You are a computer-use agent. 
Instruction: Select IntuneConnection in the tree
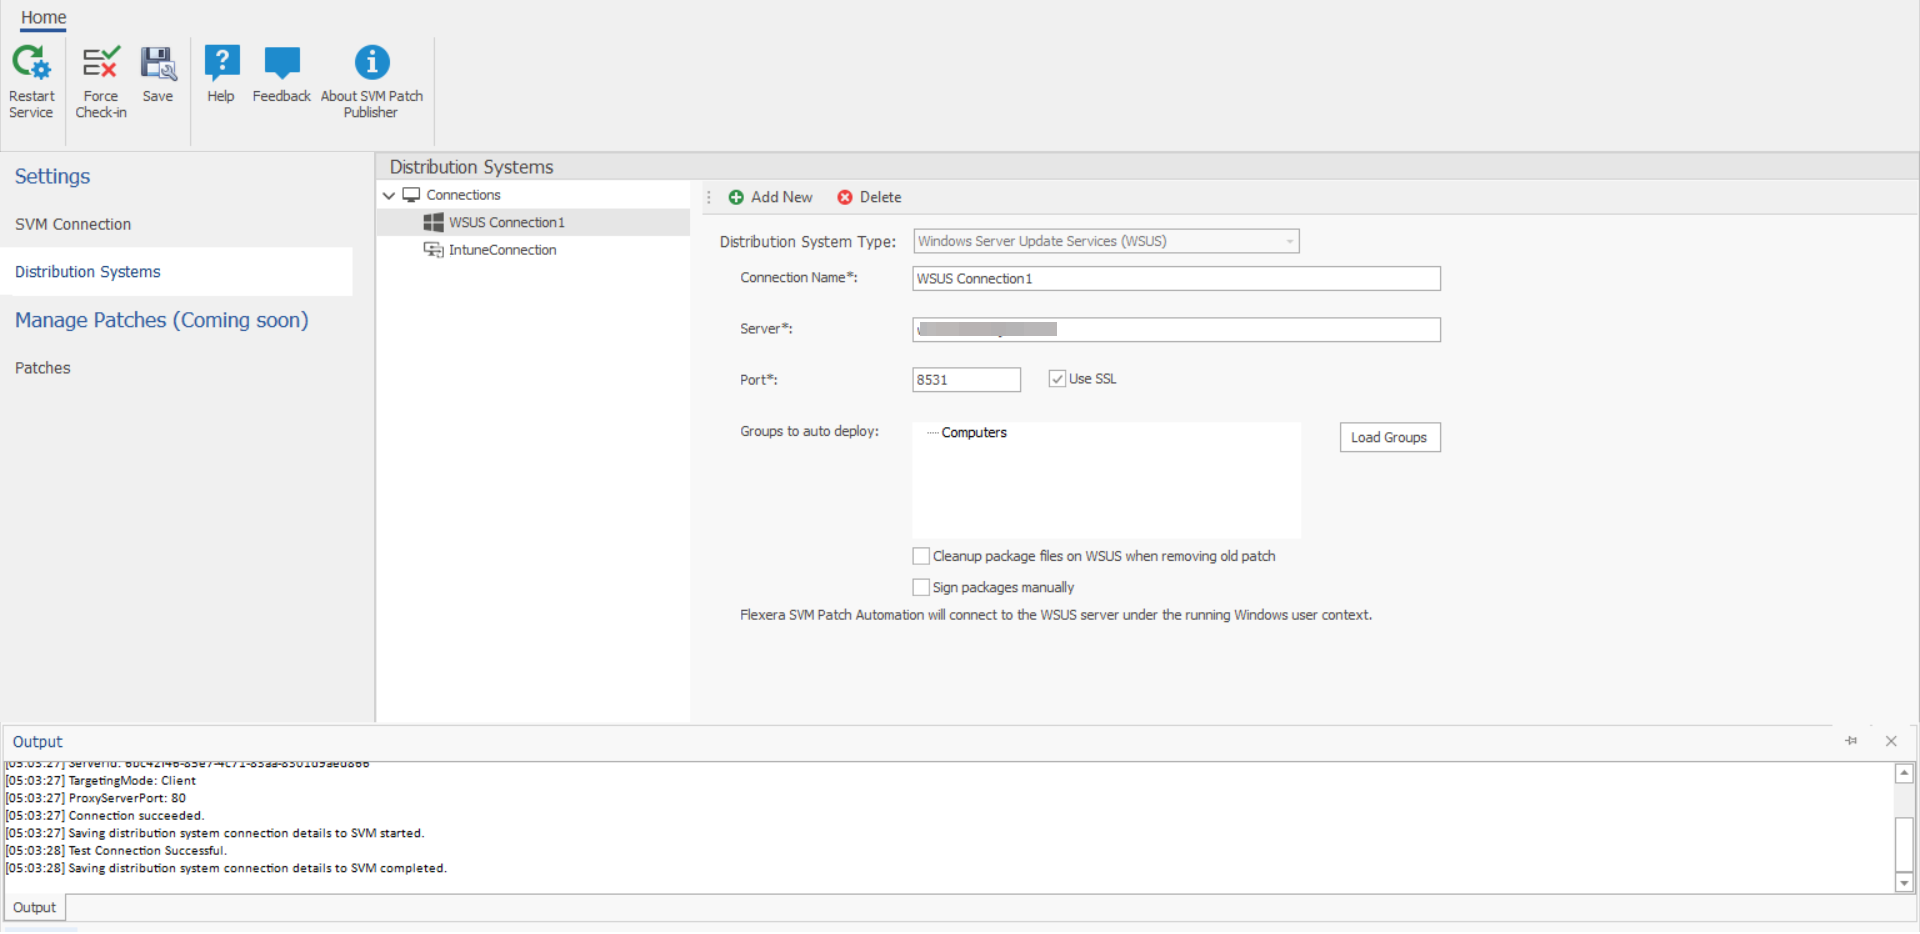502,250
